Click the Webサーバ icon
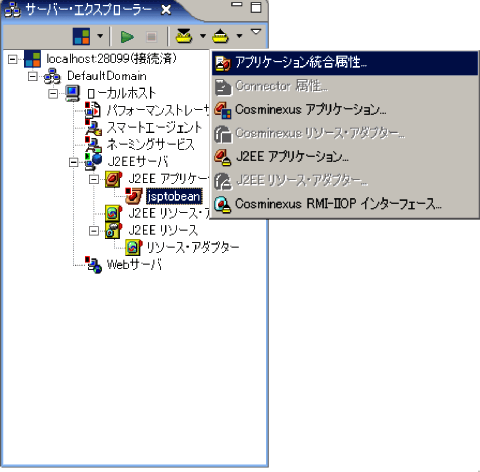Screen dimensions: 480x472 [93, 265]
